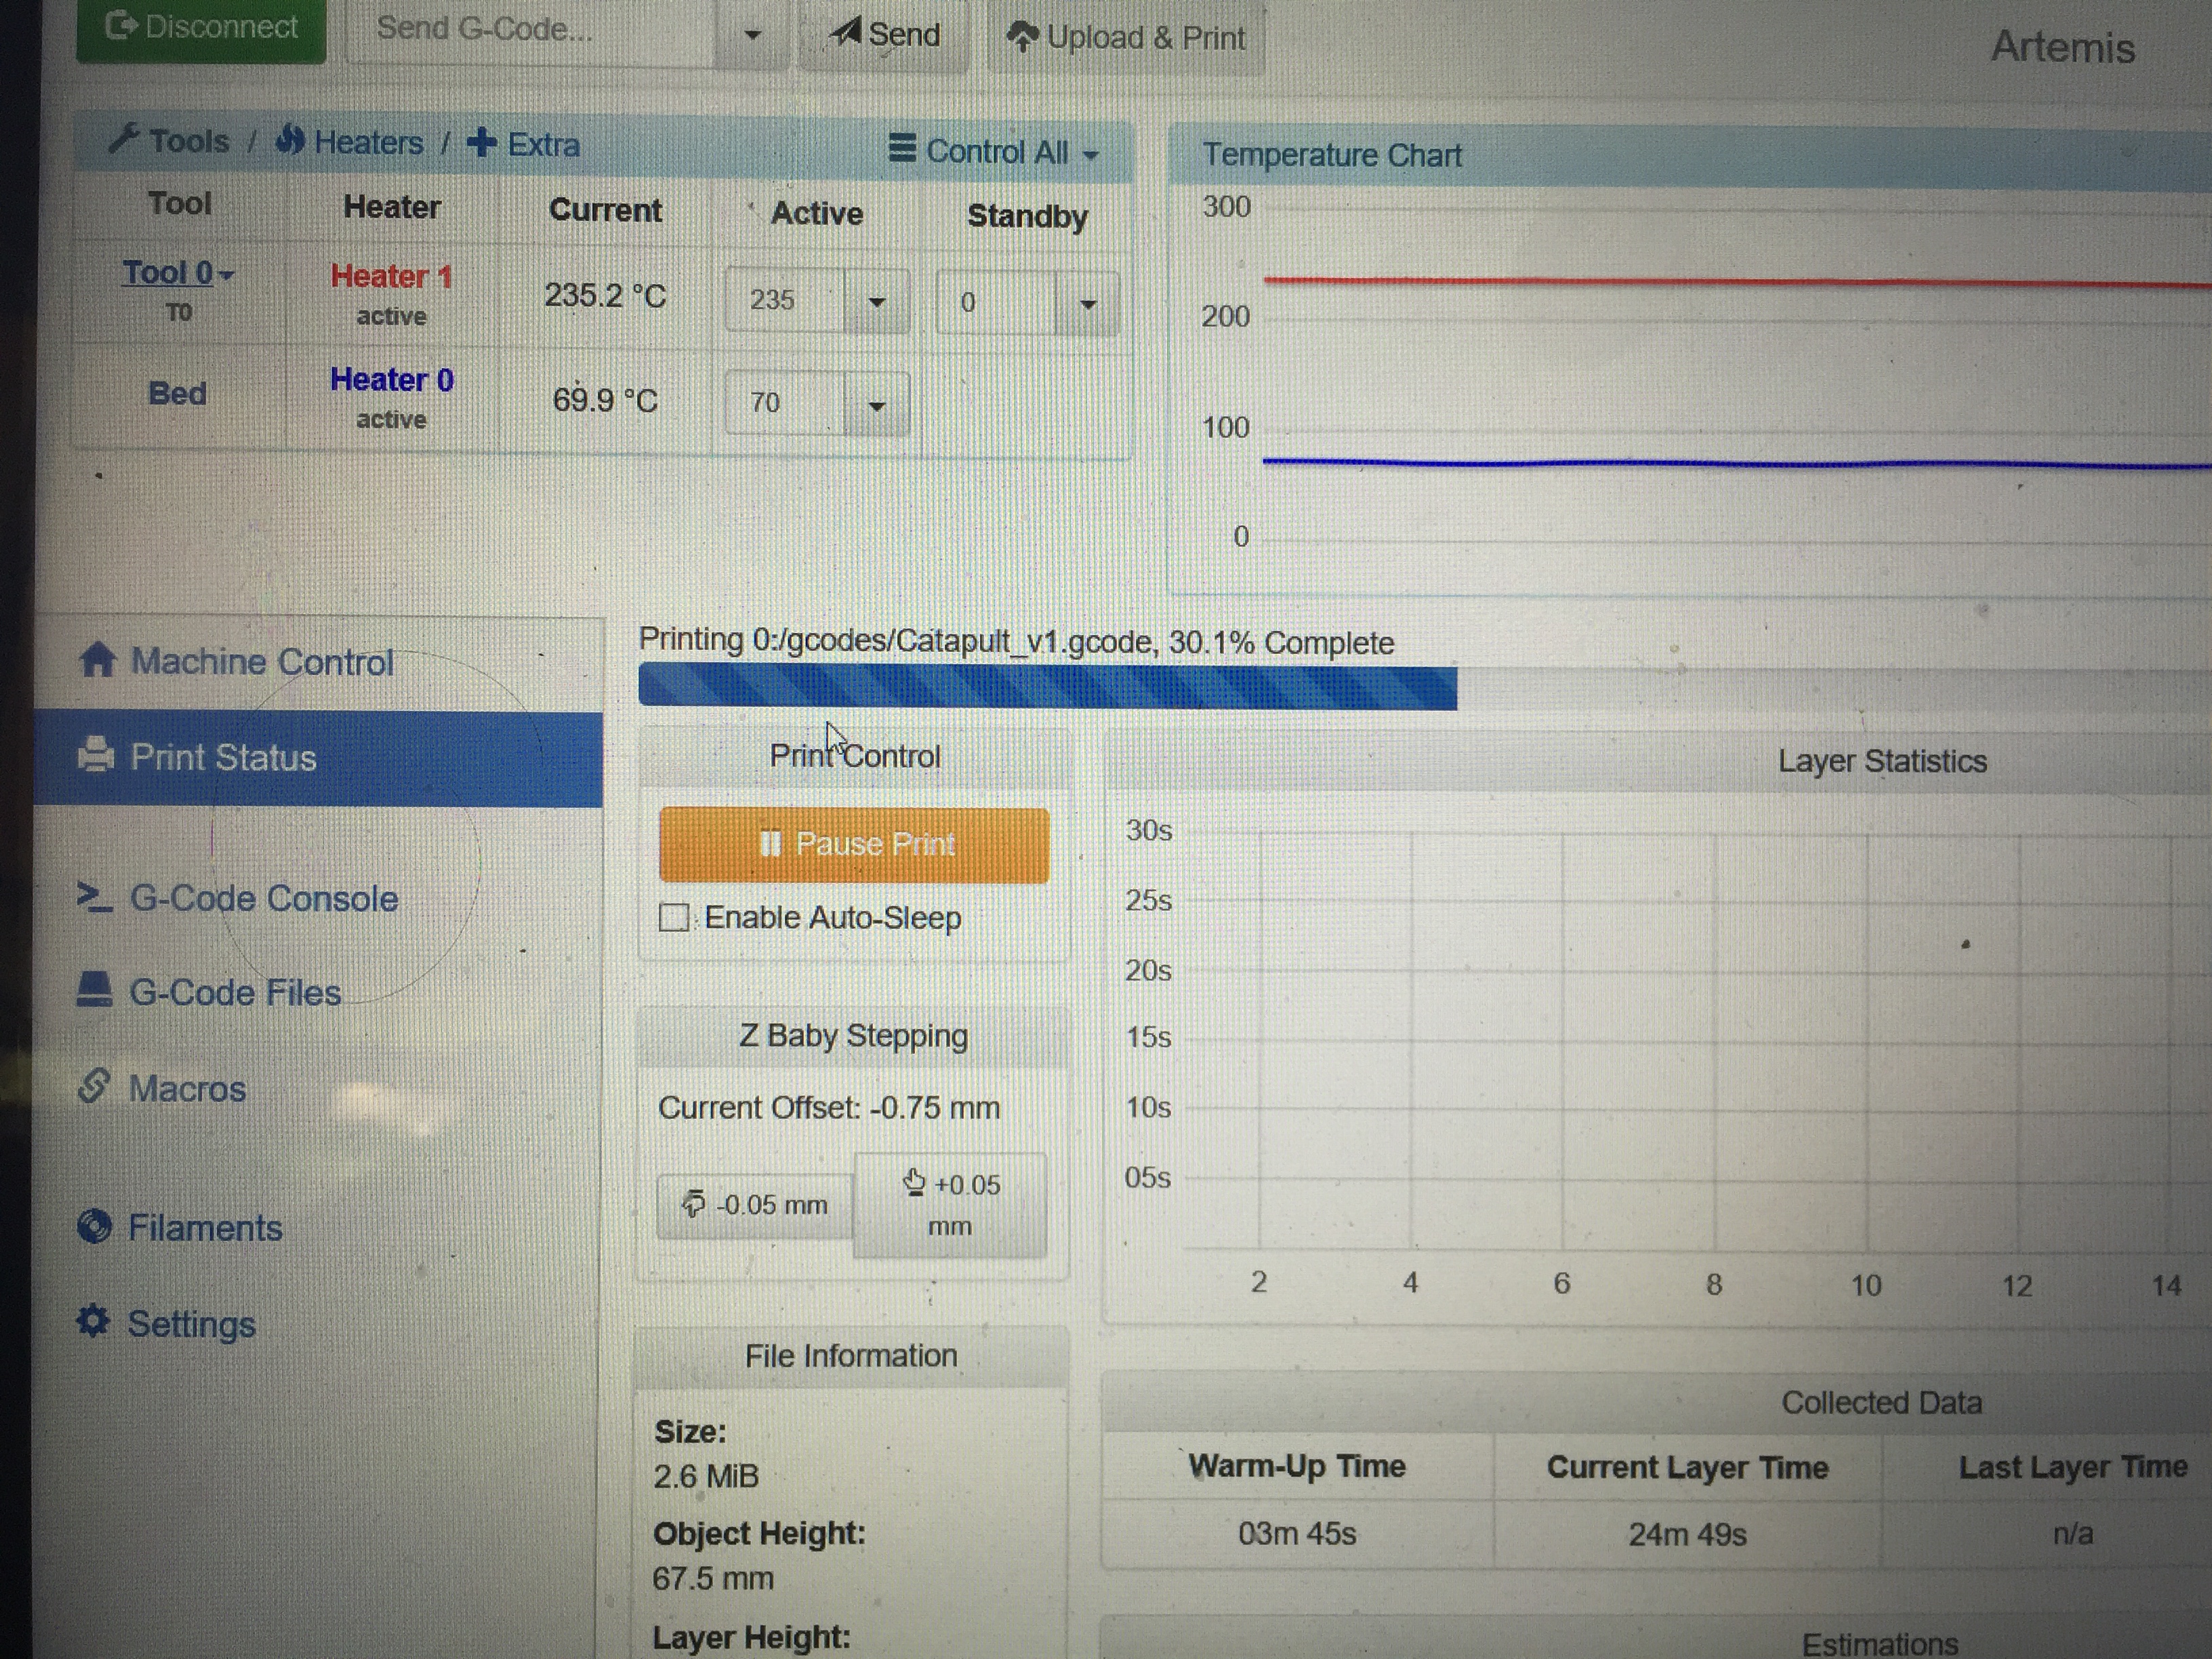Open bed active temperature dropdown
This screenshot has width=2212, height=1659.
pos(876,405)
